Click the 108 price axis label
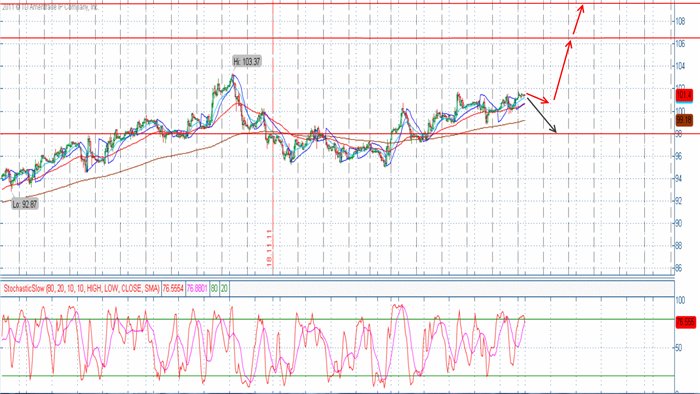 pos(680,21)
